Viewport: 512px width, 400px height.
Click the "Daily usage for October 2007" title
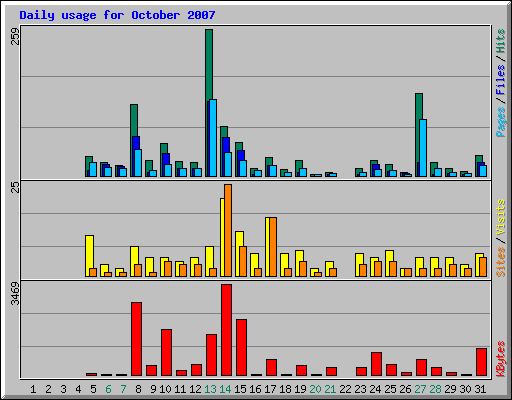[x=117, y=15]
